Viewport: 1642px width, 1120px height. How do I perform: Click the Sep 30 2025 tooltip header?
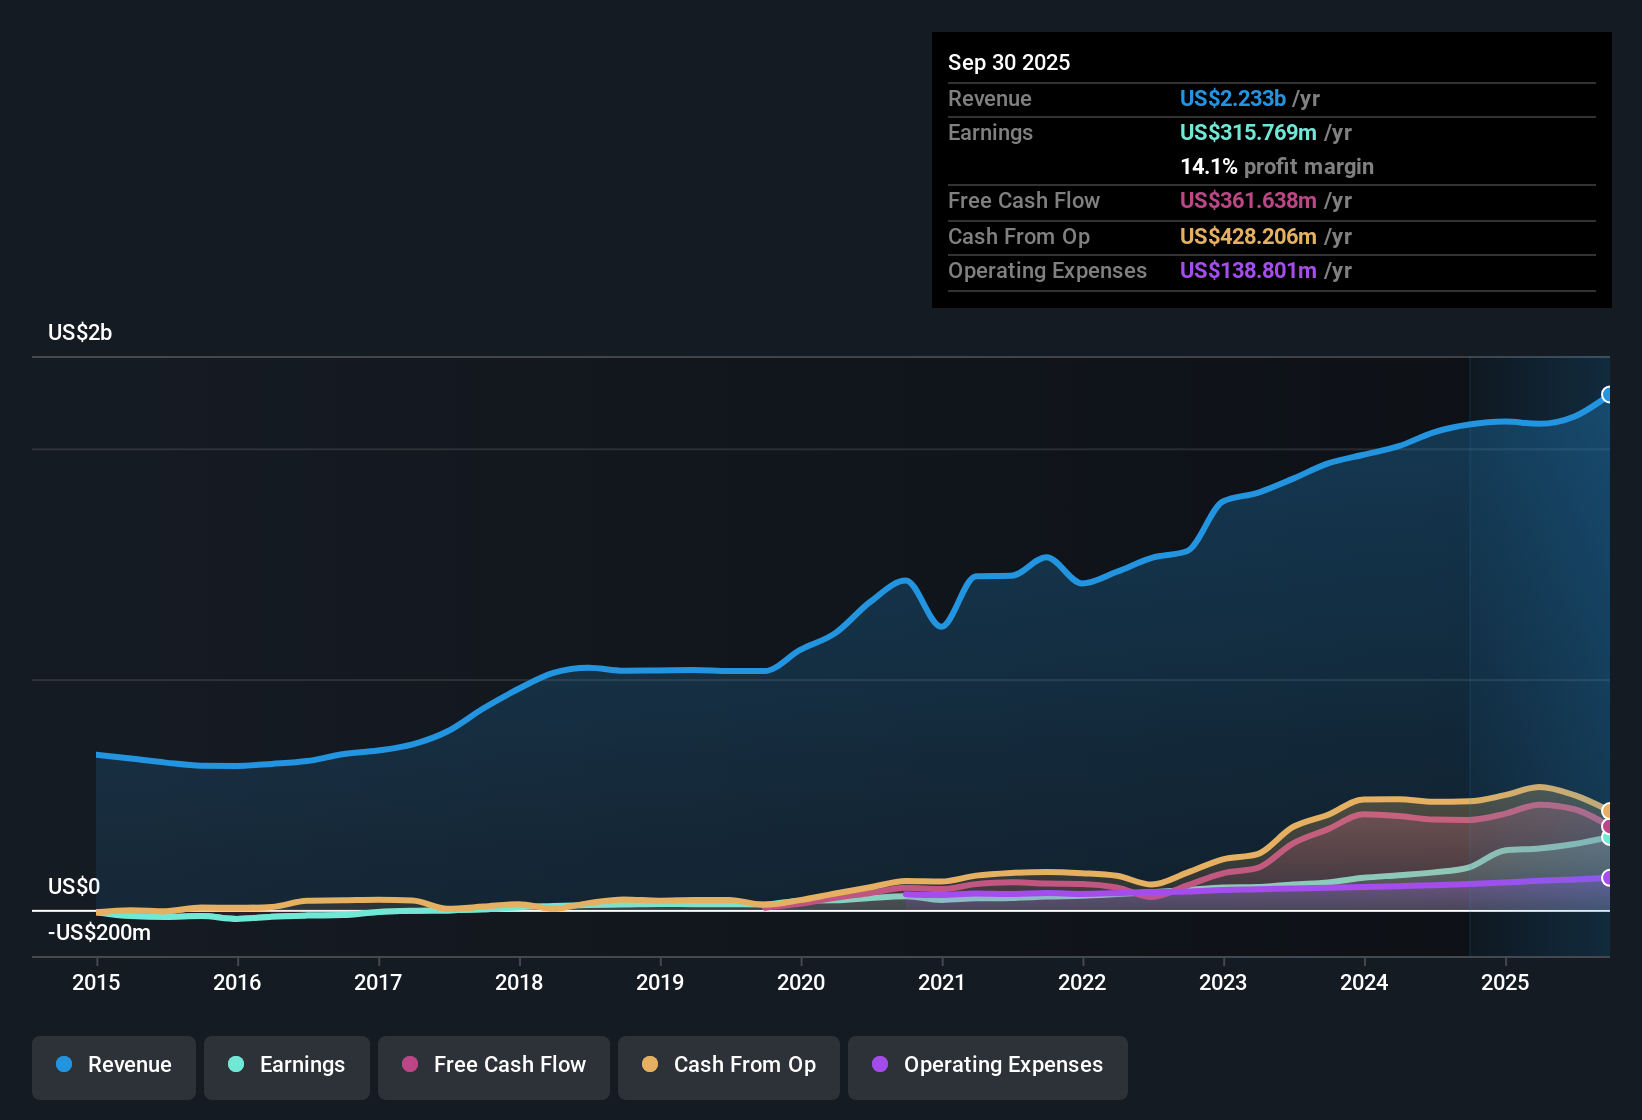[x=1009, y=62]
